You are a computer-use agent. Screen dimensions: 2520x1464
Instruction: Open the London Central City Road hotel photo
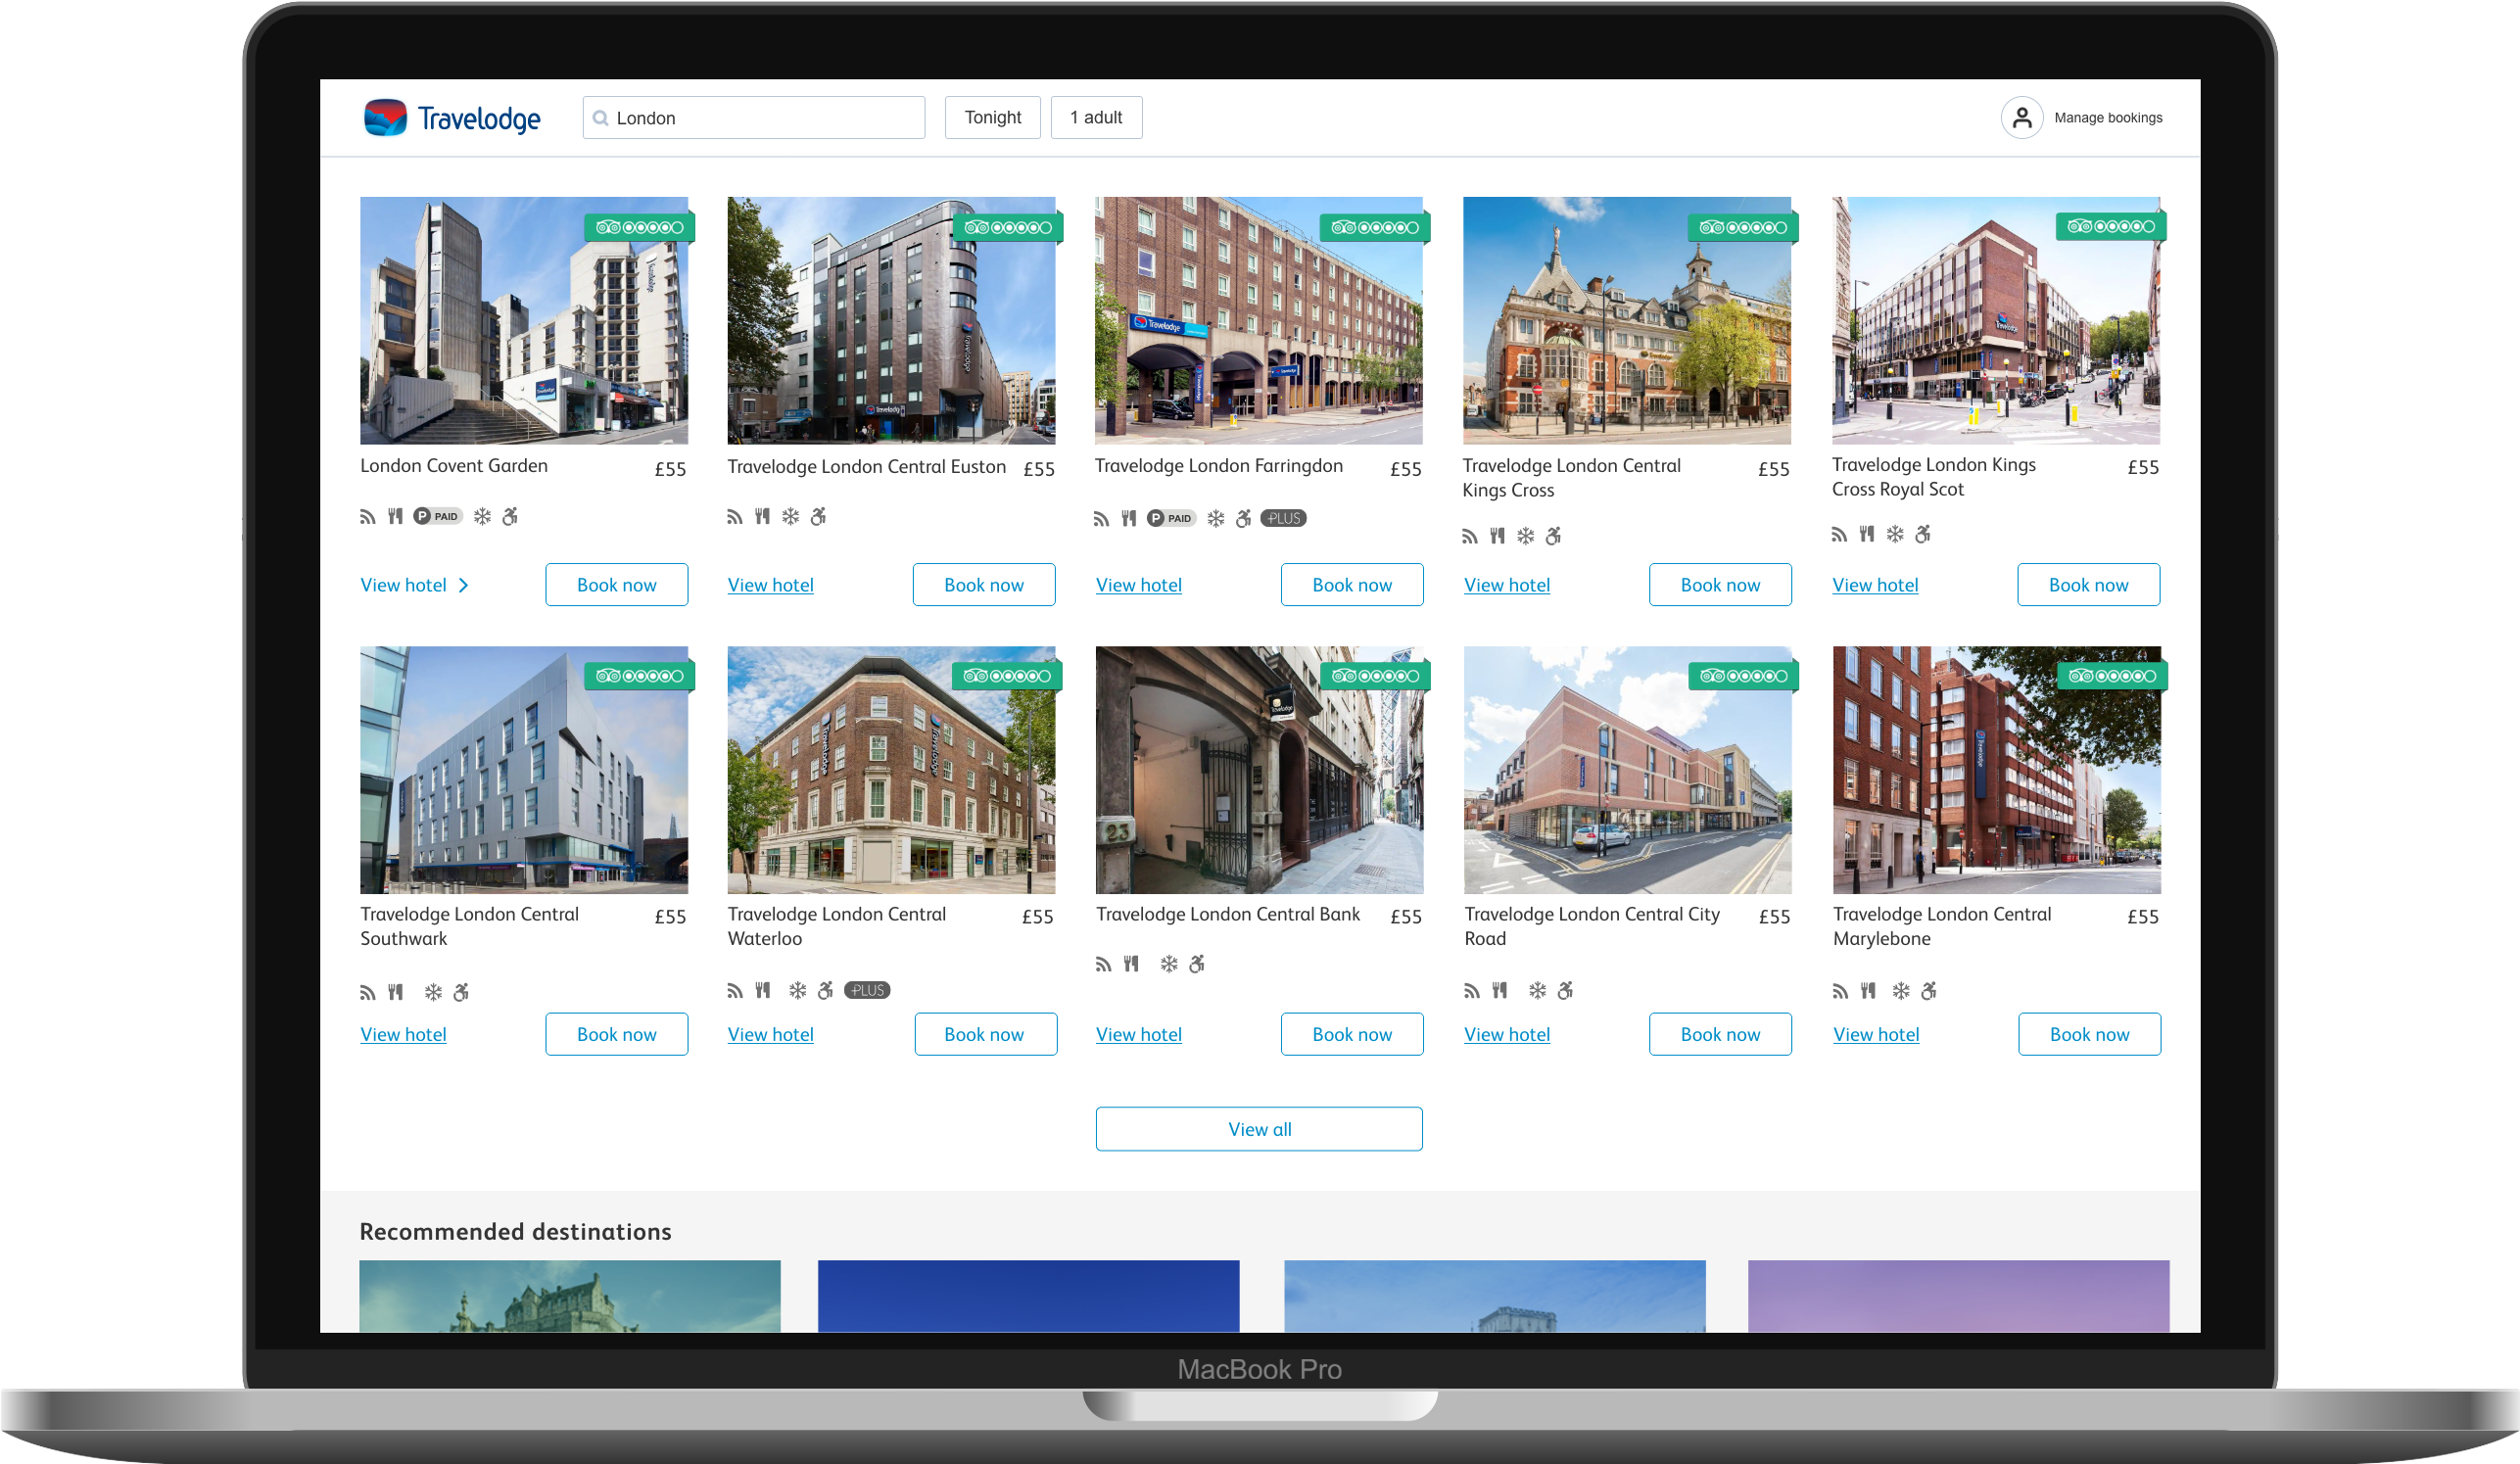tap(1628, 770)
